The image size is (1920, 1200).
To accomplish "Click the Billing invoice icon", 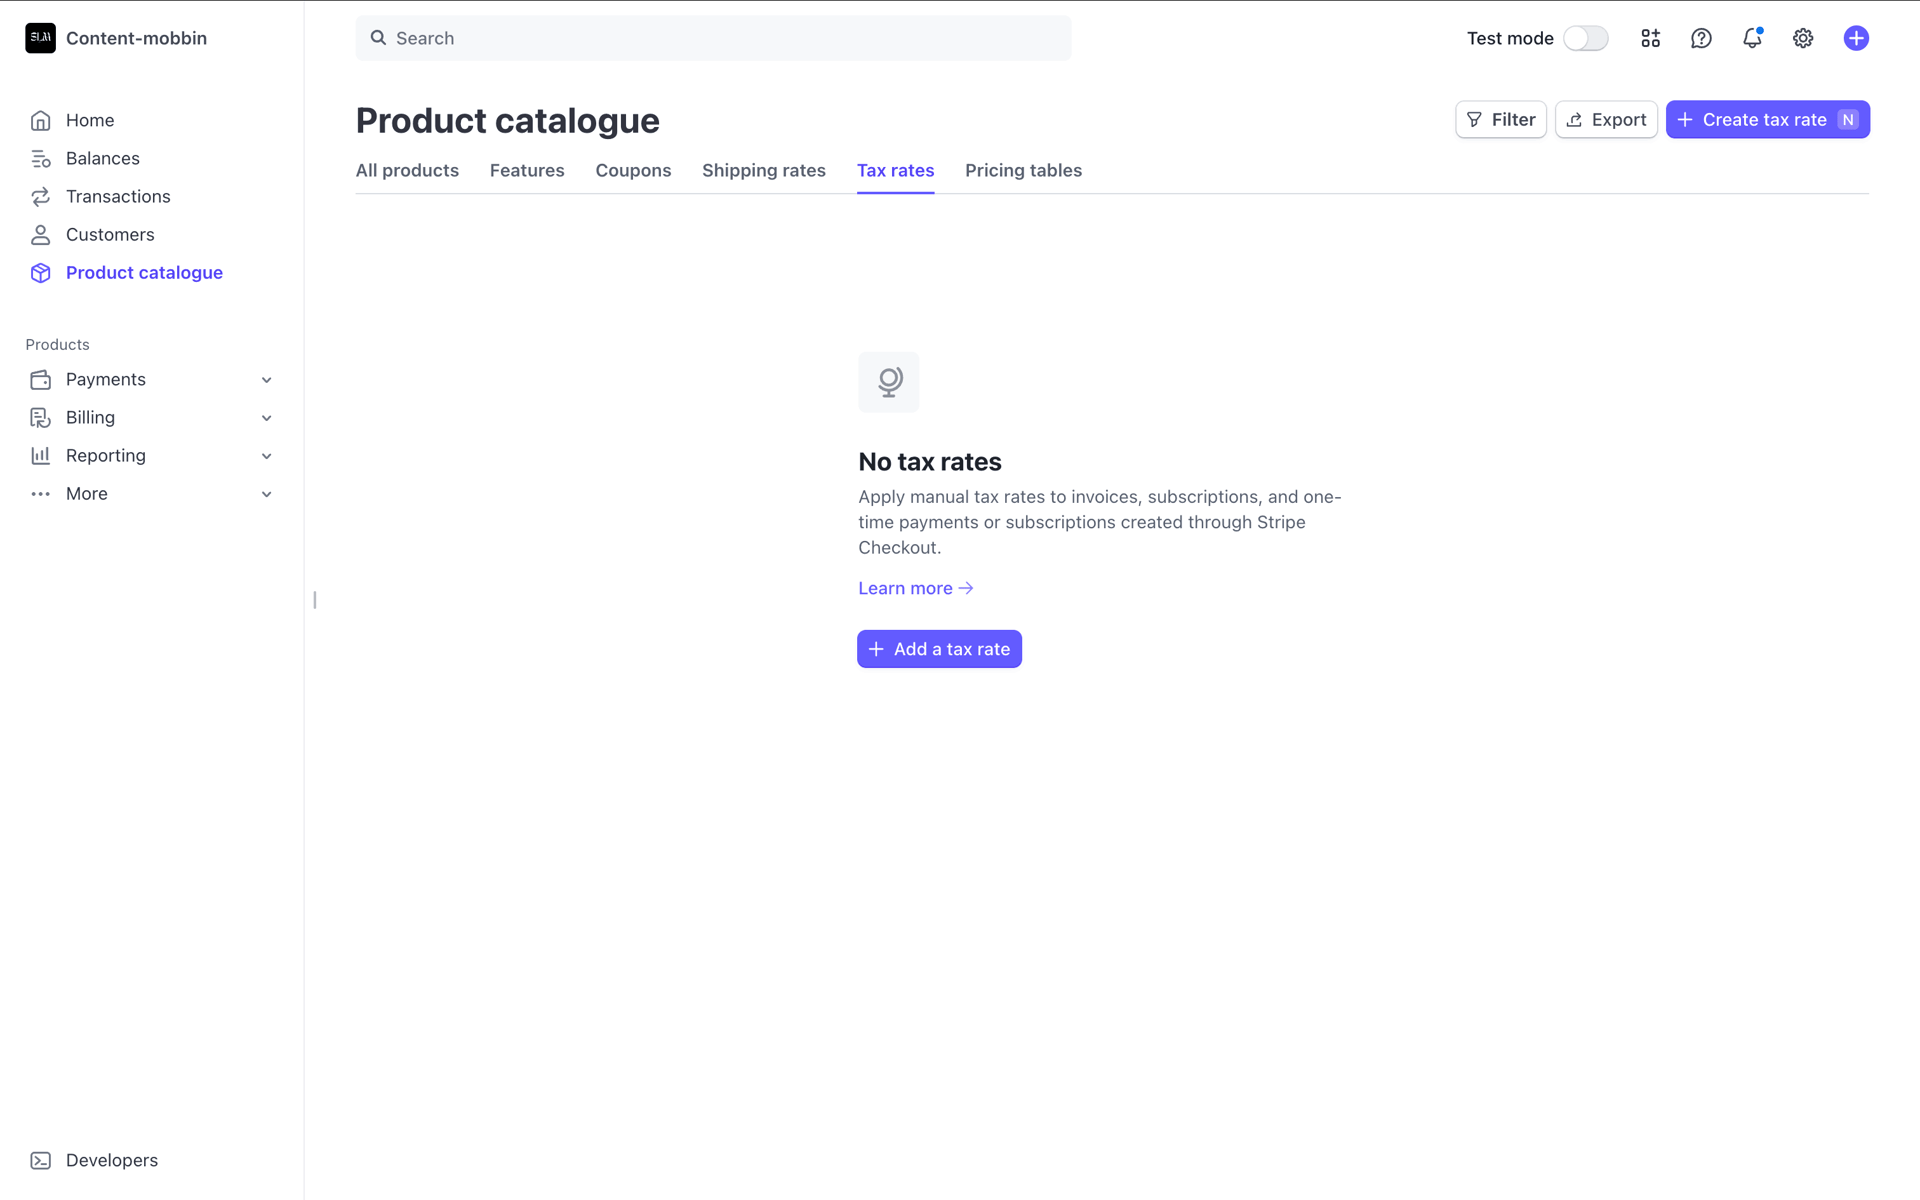I will tap(40, 418).
